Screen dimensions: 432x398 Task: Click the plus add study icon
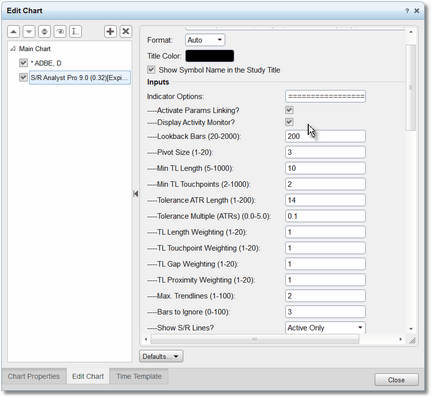coord(110,32)
